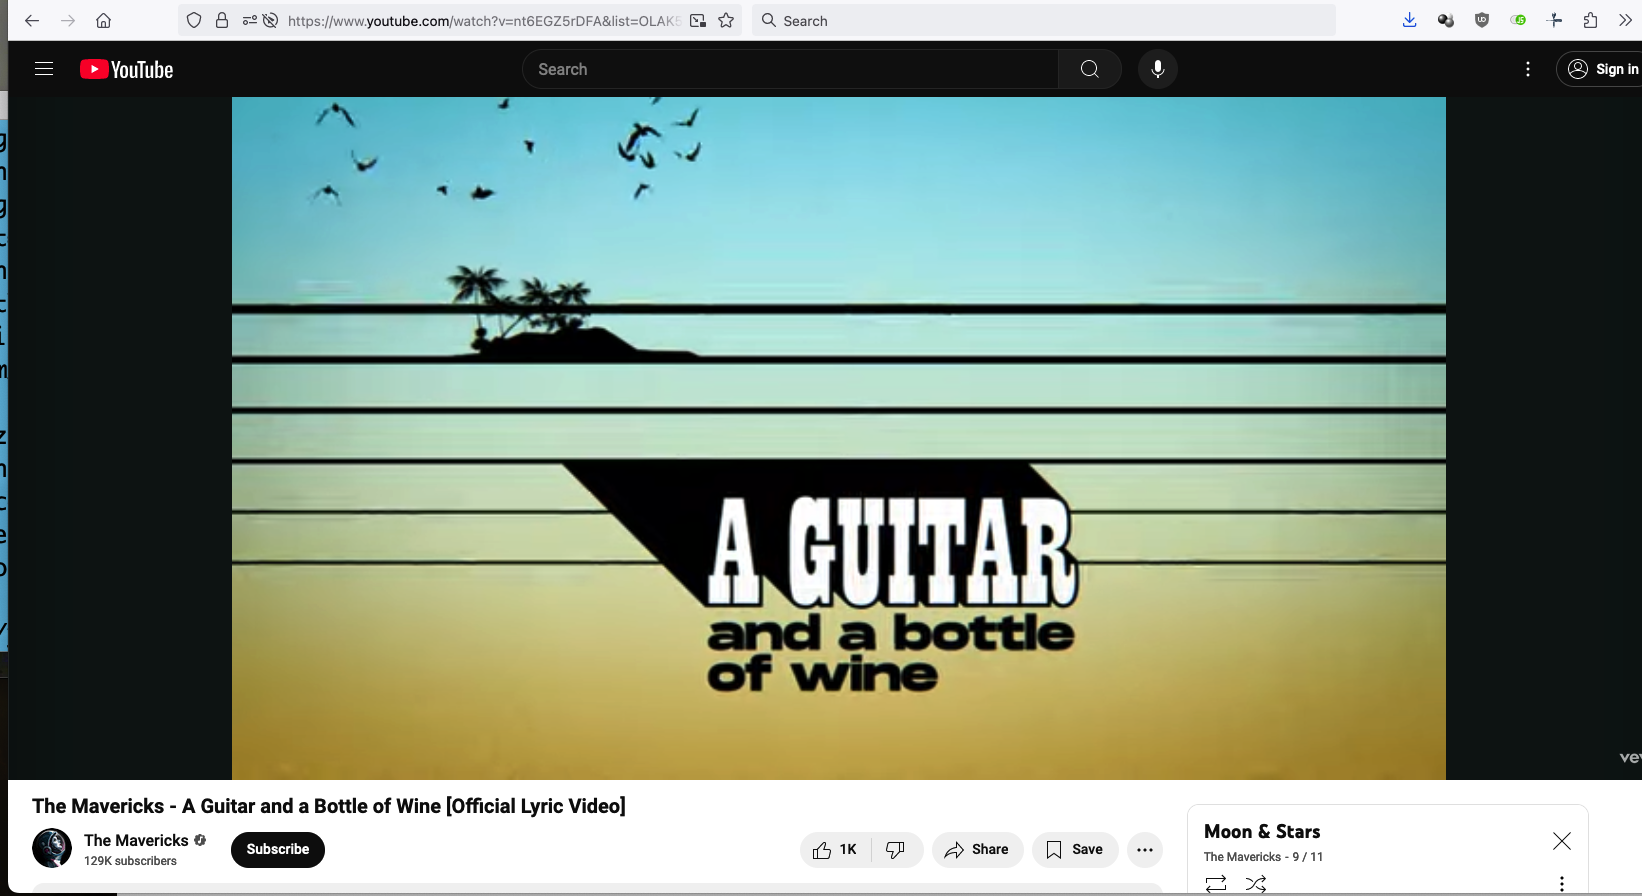Open the YouTube hamburger guide menu
Viewport: 1642px width, 896px height.
(44, 69)
